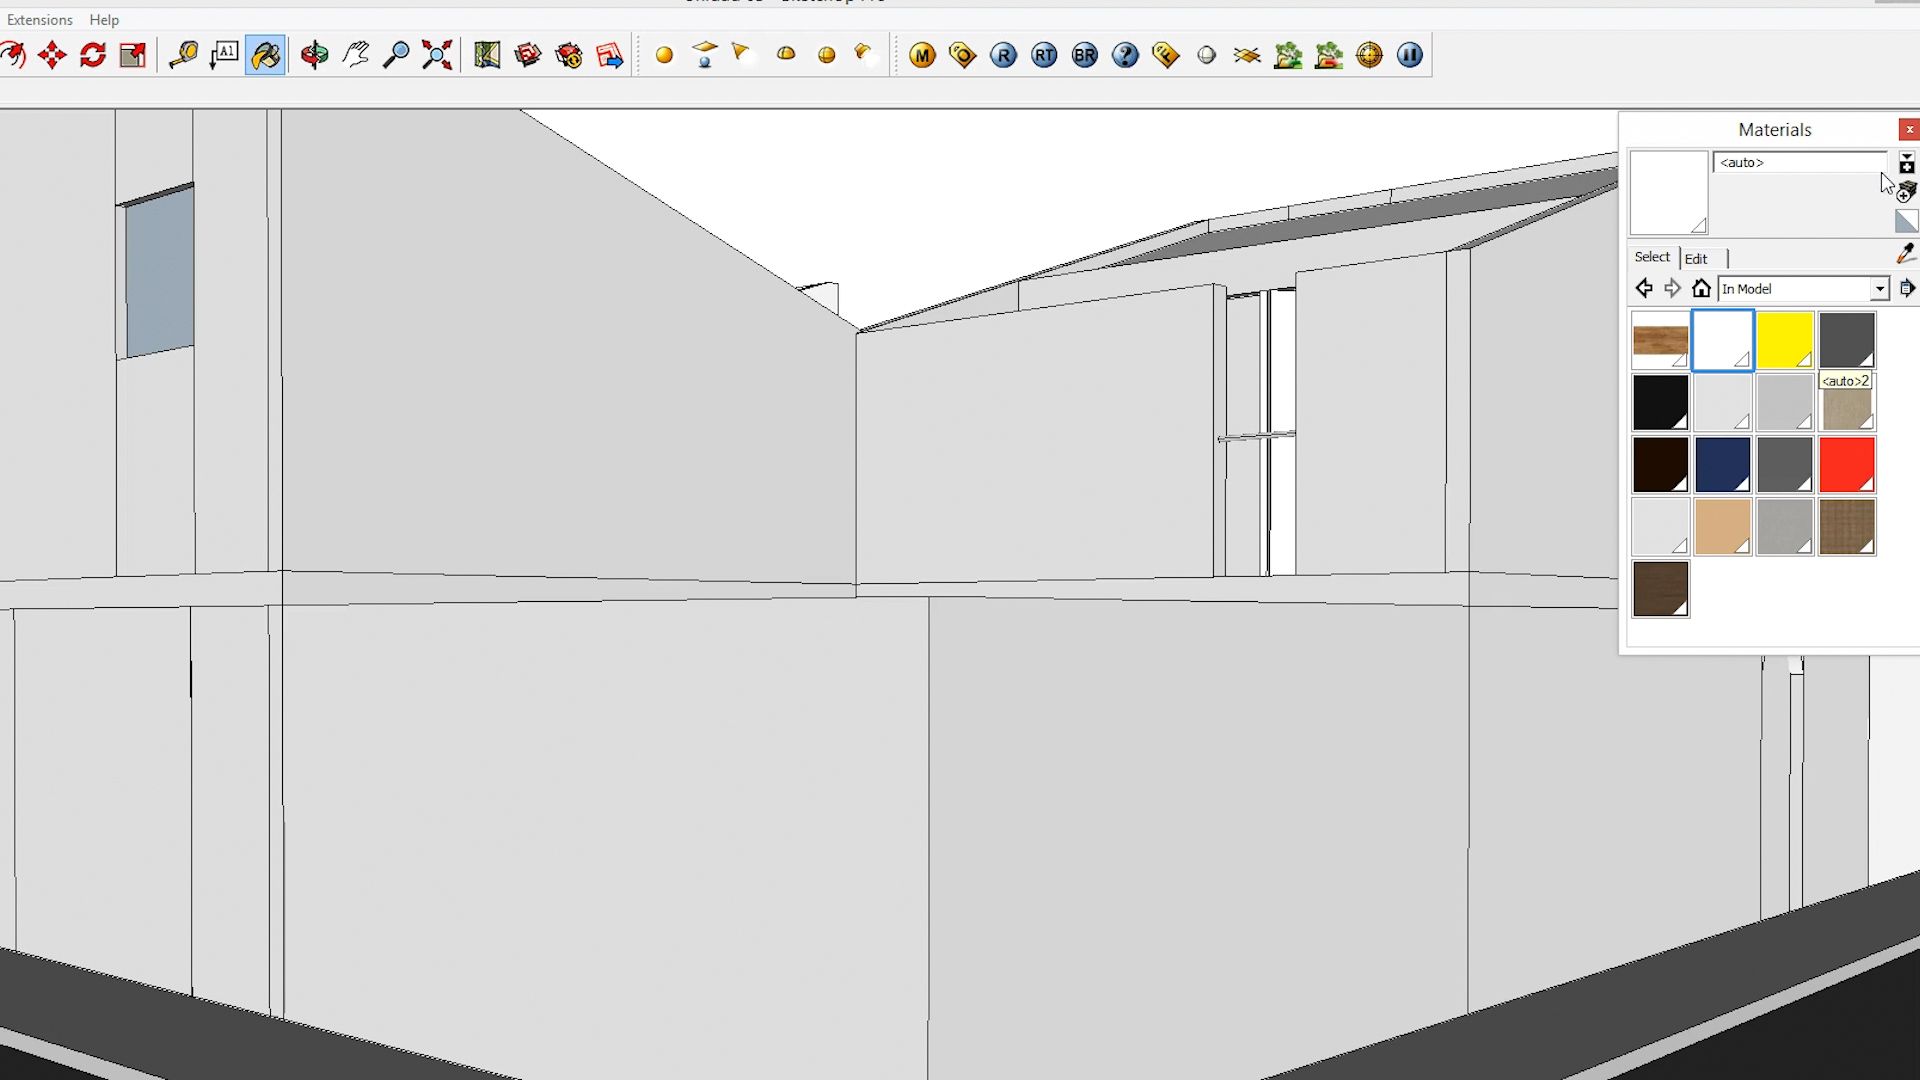1920x1080 pixels.
Task: Pick the Sample Paint eyedropper
Action: point(1906,254)
